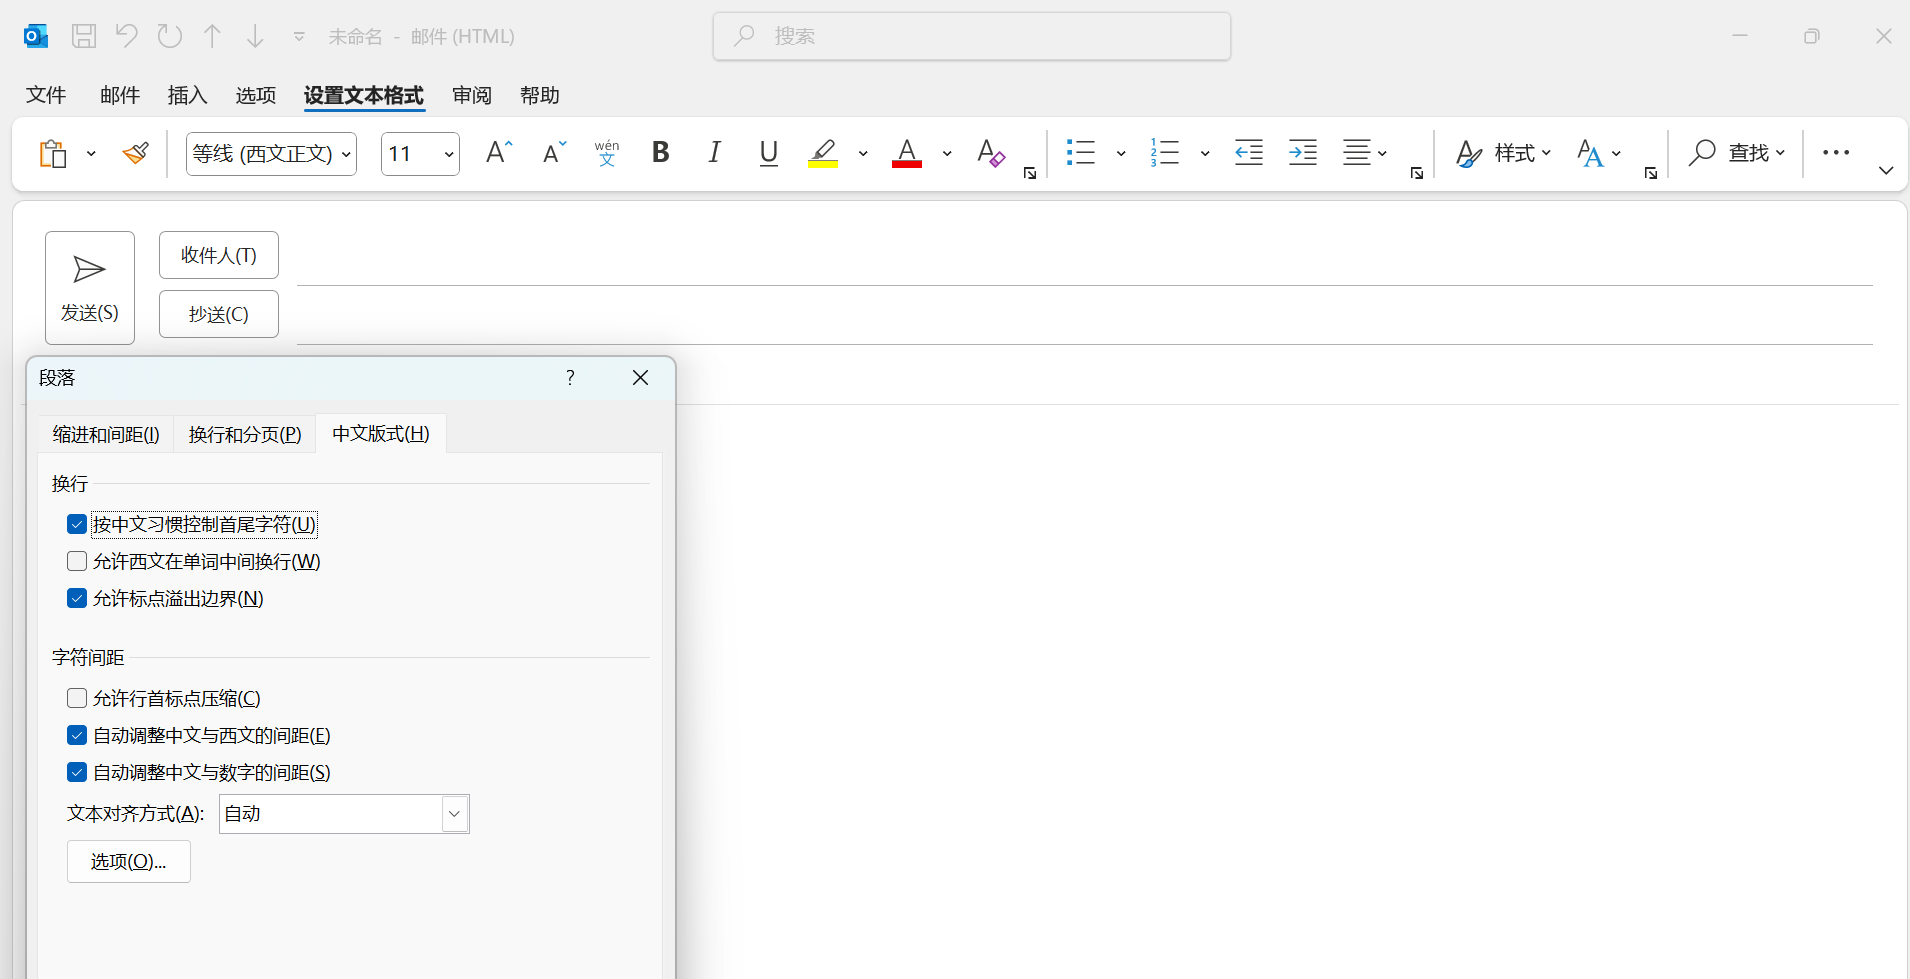The image size is (1910, 979).
Task: Apply Underline formatting
Action: 768,153
